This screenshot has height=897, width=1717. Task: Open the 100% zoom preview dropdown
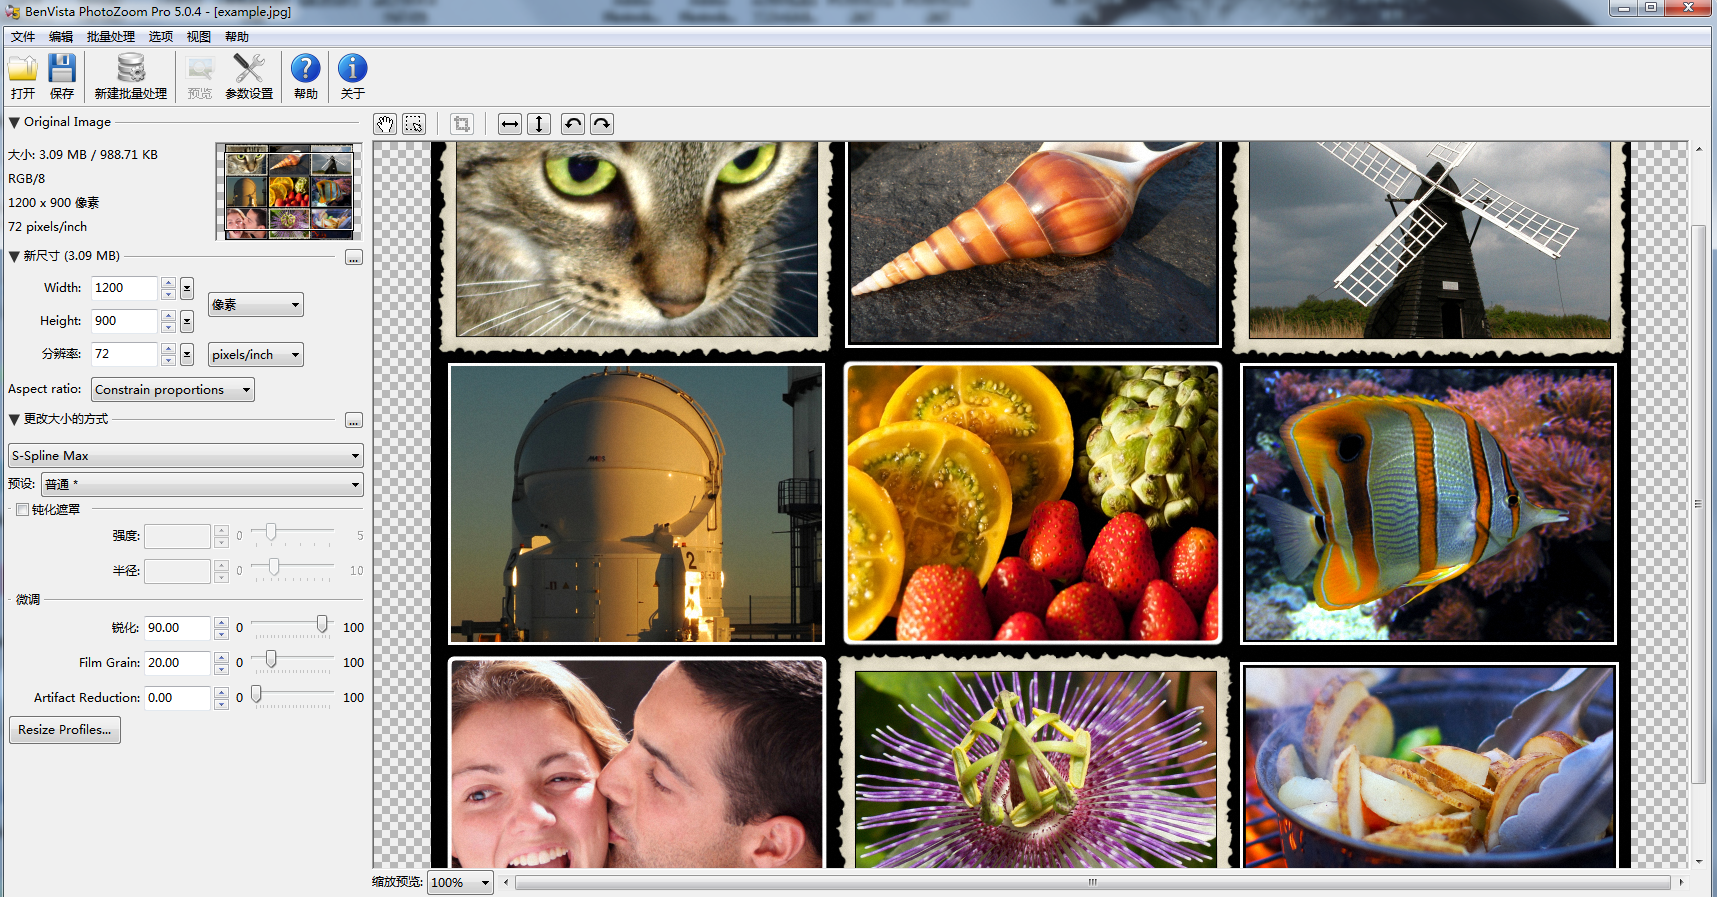coord(460,883)
